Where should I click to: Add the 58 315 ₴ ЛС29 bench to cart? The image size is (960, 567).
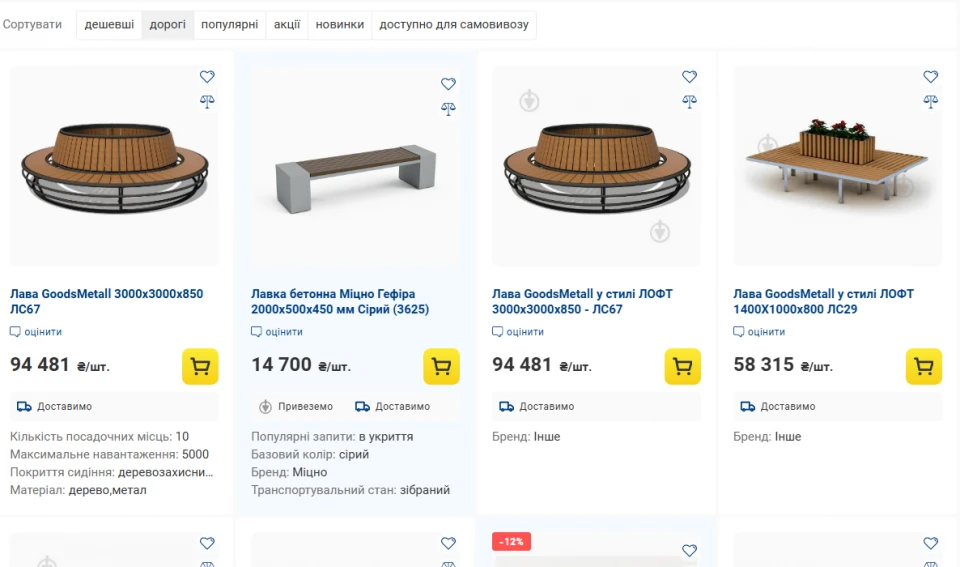[923, 366]
